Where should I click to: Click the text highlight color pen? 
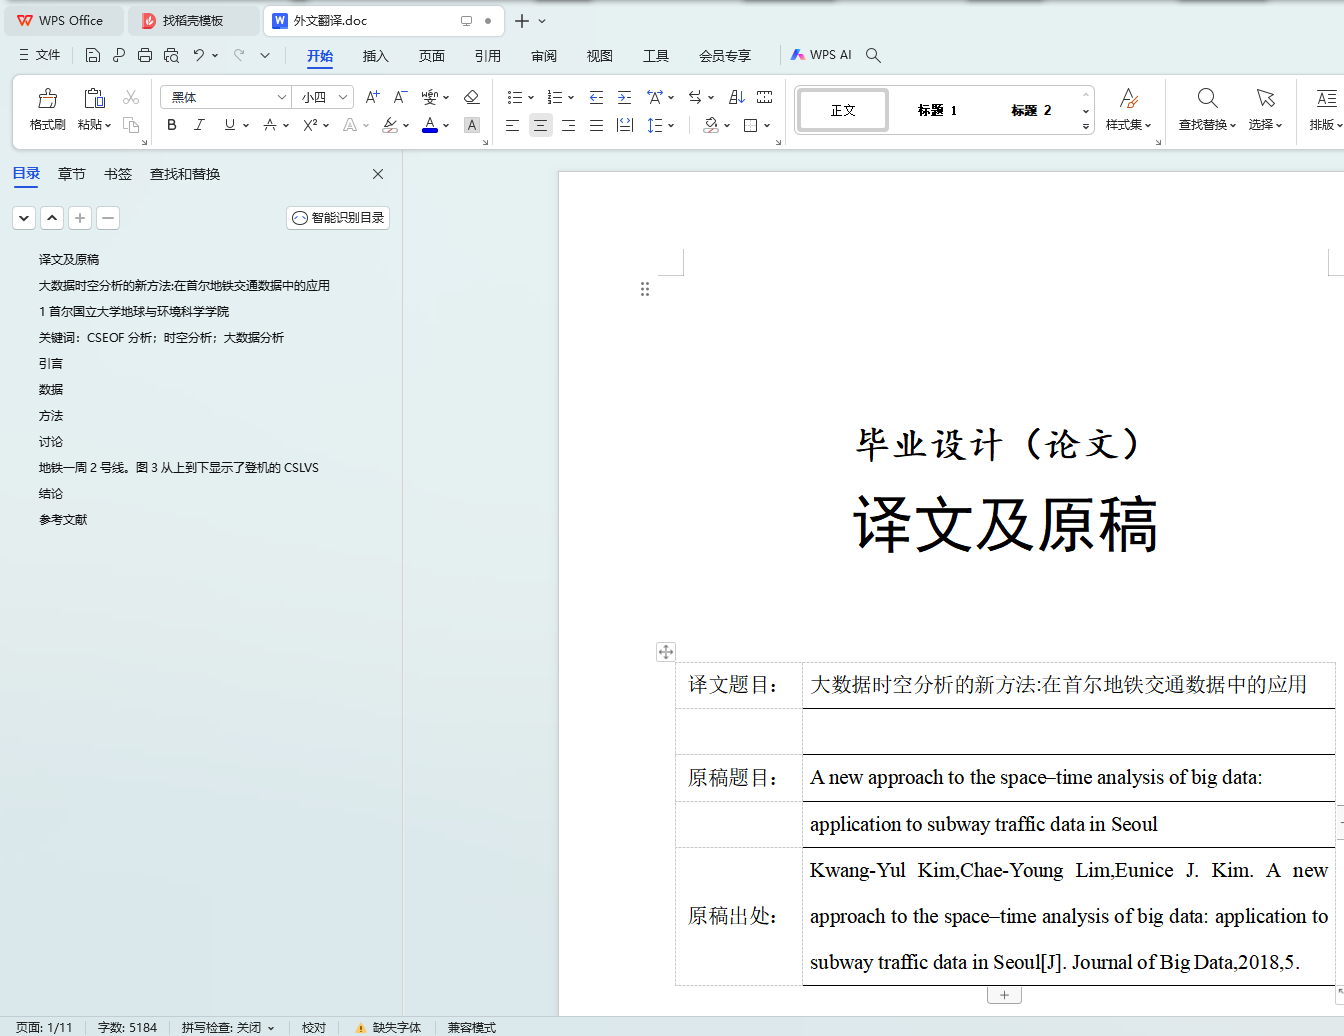(x=390, y=125)
